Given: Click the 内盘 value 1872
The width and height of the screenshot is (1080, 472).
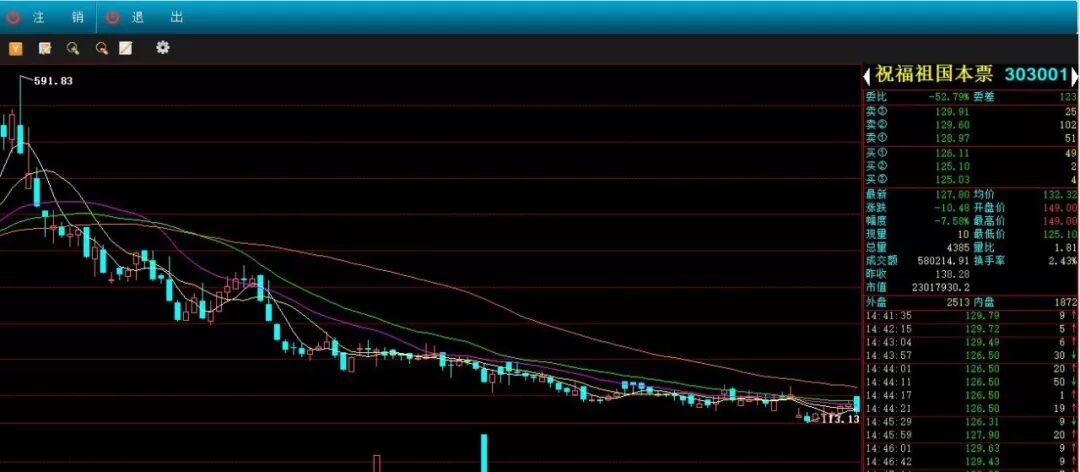Looking at the screenshot, I should tap(1065, 302).
